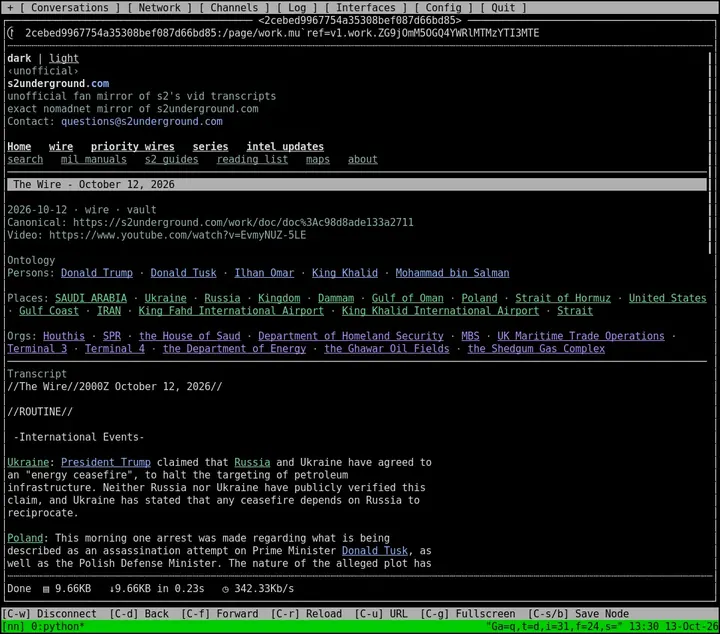Open the series navigation link

coord(210,146)
